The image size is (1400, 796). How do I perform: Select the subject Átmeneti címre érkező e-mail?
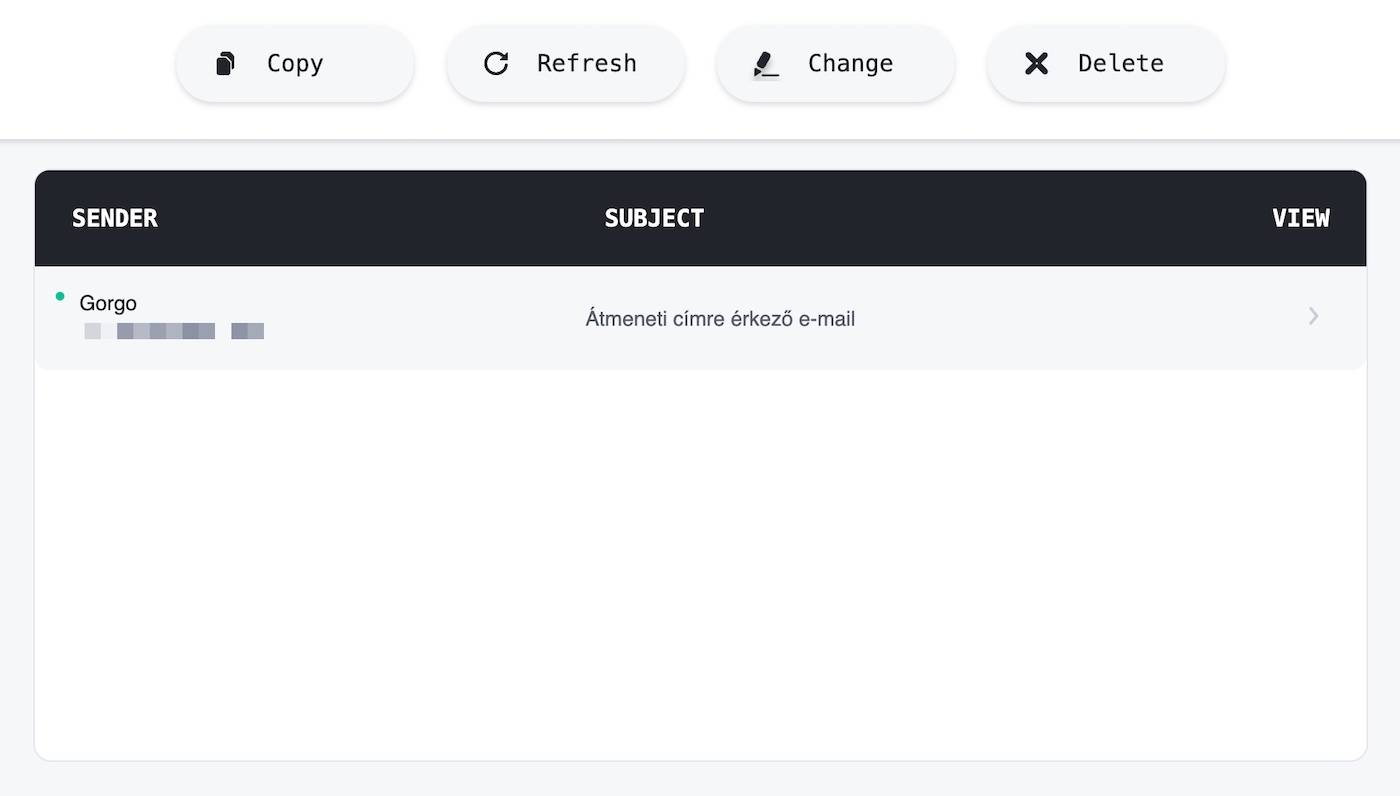click(x=720, y=319)
